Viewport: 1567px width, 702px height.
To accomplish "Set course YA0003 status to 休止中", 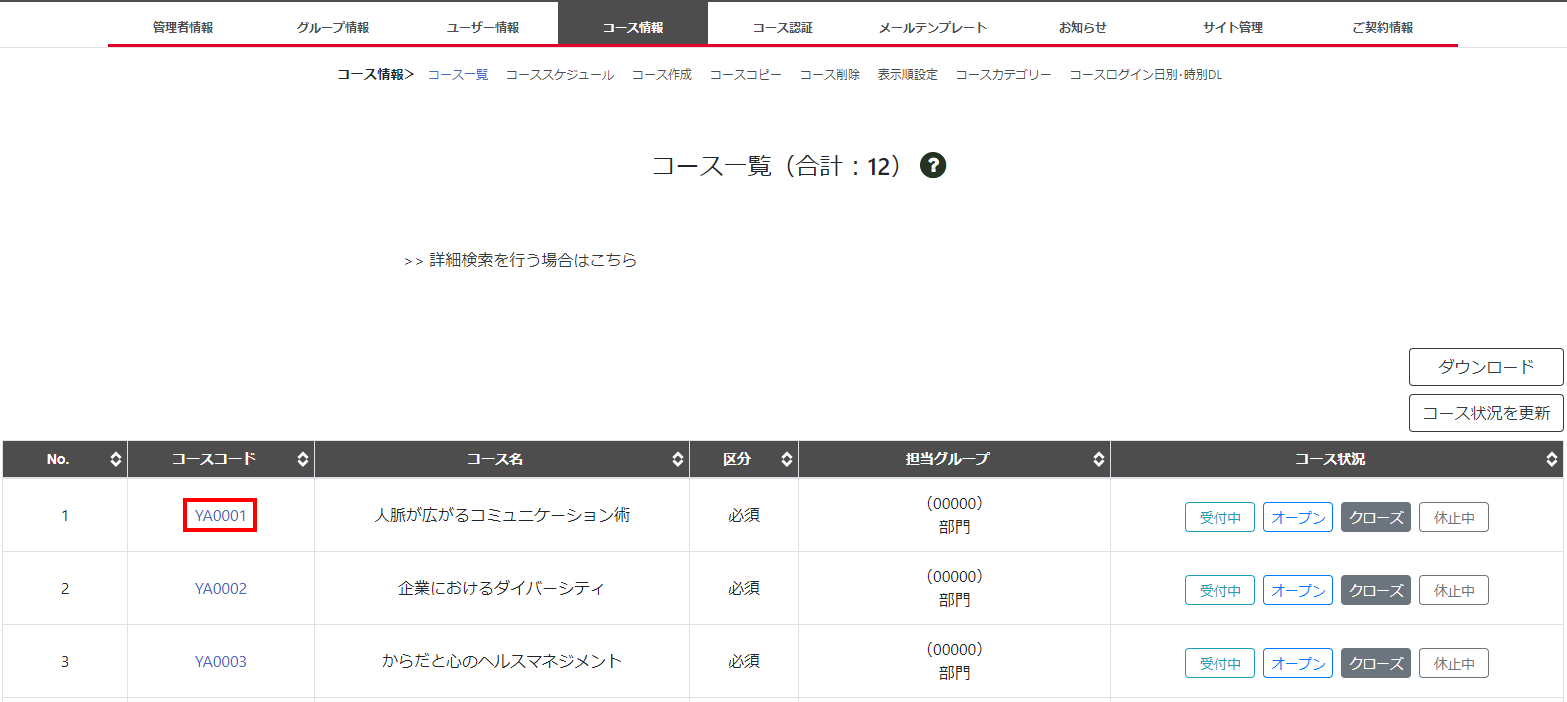I will 1453,664.
